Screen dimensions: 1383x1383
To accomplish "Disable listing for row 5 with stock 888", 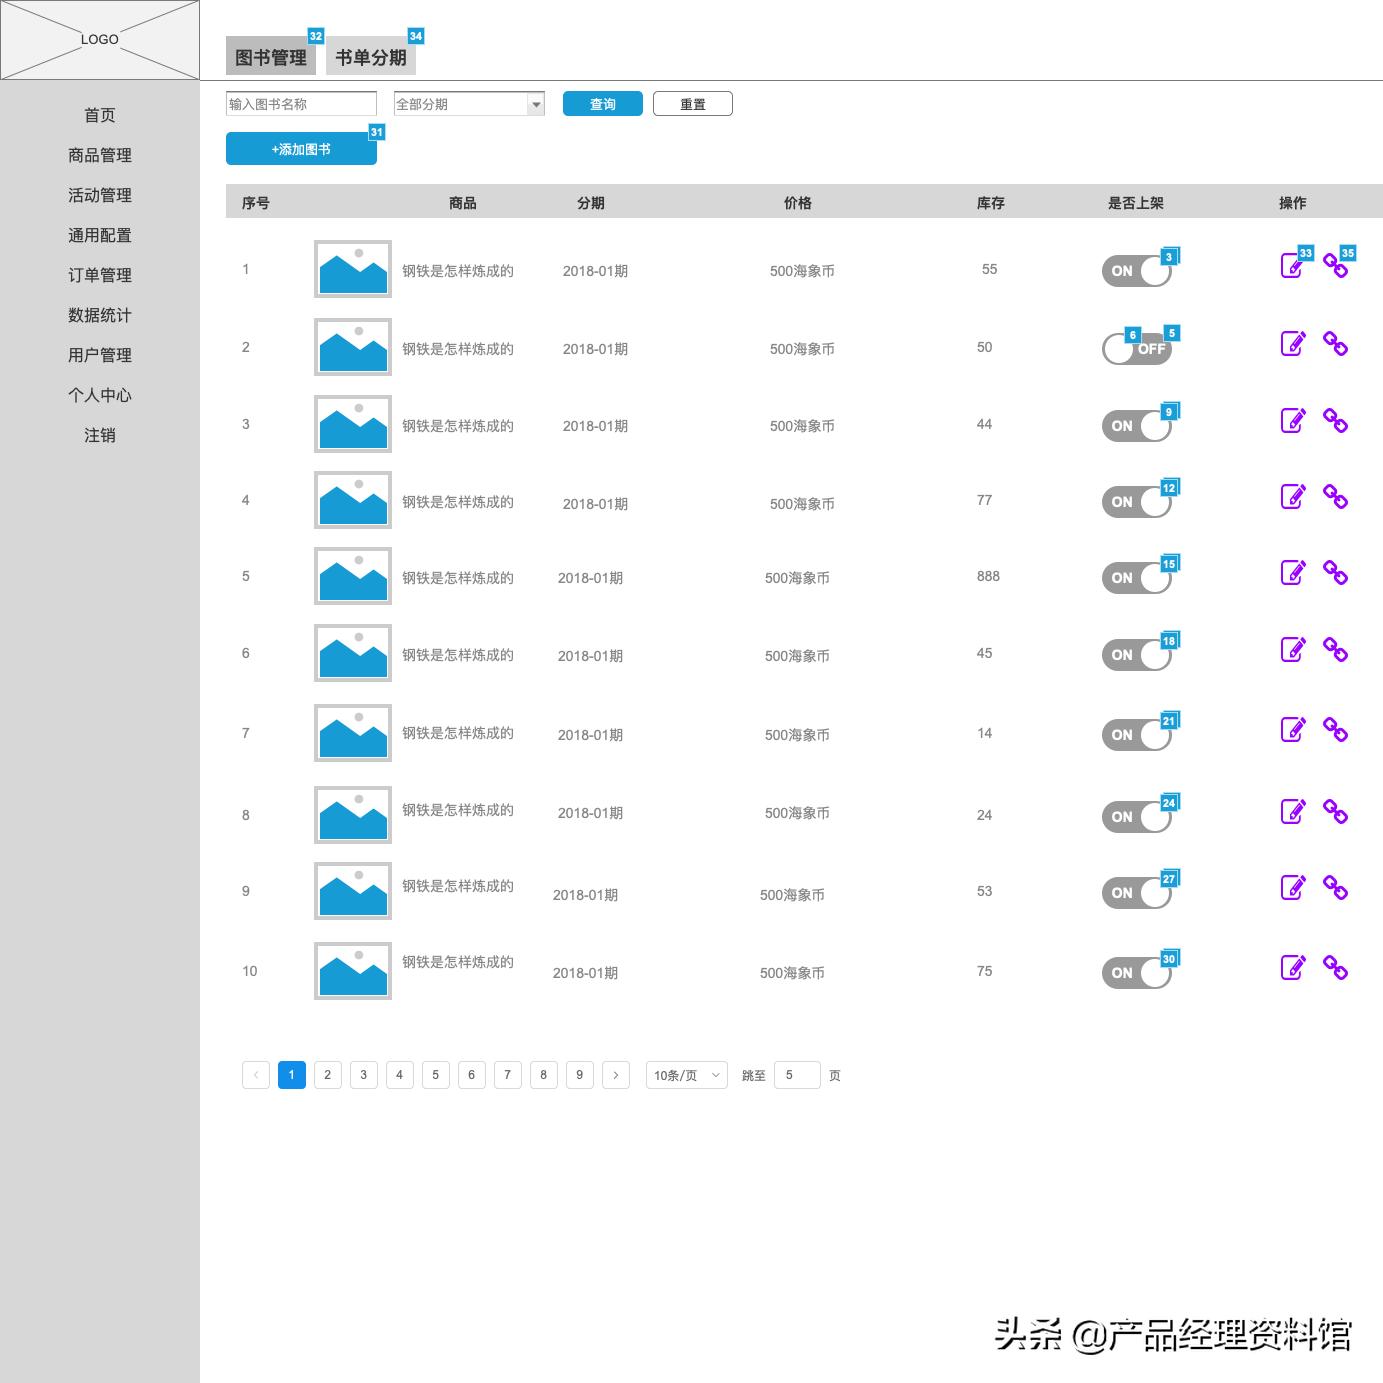I will point(1136,578).
